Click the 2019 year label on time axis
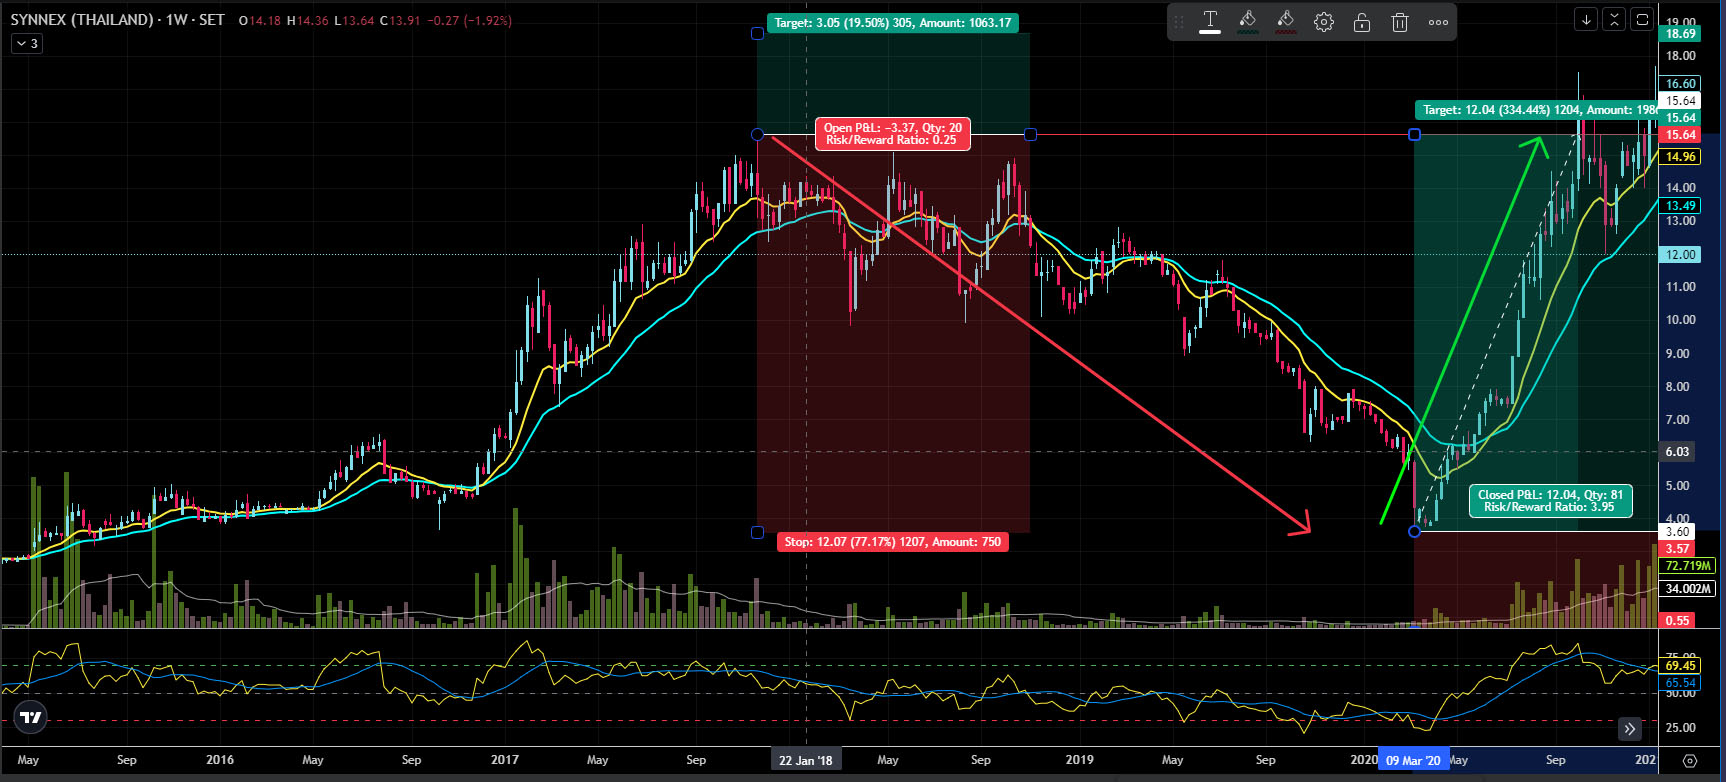This screenshot has width=1726, height=782. coord(1079,760)
